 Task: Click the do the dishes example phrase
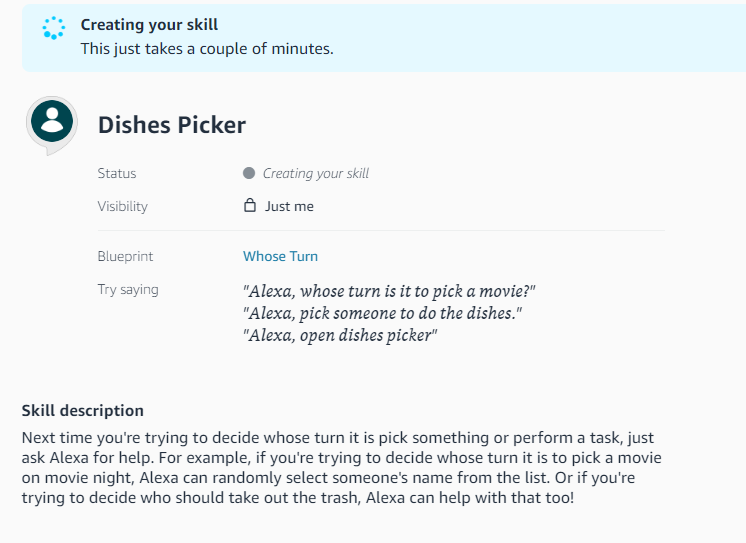point(383,313)
